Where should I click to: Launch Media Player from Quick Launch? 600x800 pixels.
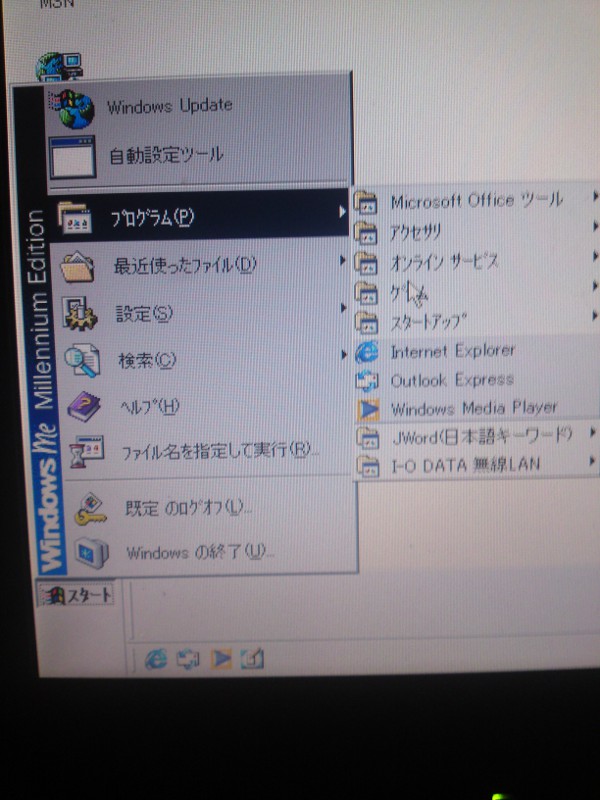pyautogui.click(x=220, y=659)
